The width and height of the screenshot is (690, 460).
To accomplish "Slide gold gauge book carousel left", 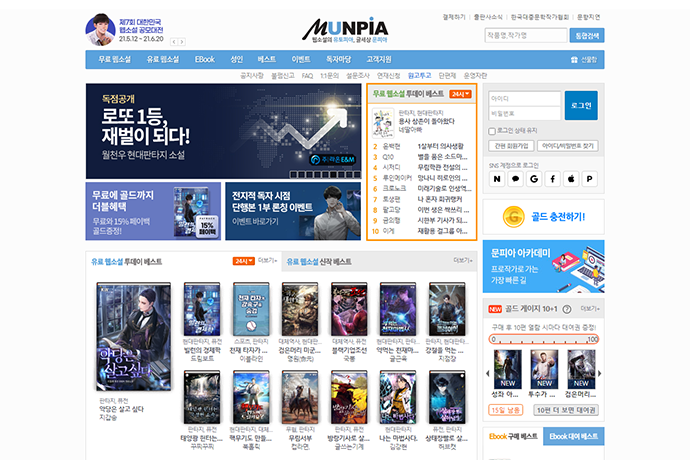I will click(487, 373).
